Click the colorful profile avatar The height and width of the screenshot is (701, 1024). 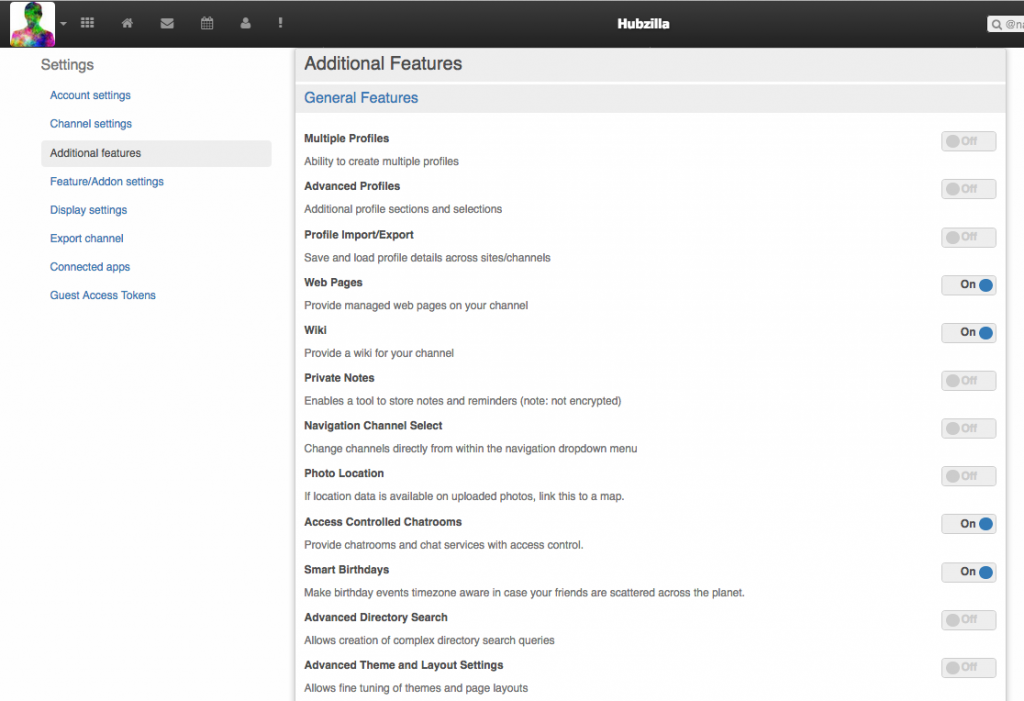[32, 24]
